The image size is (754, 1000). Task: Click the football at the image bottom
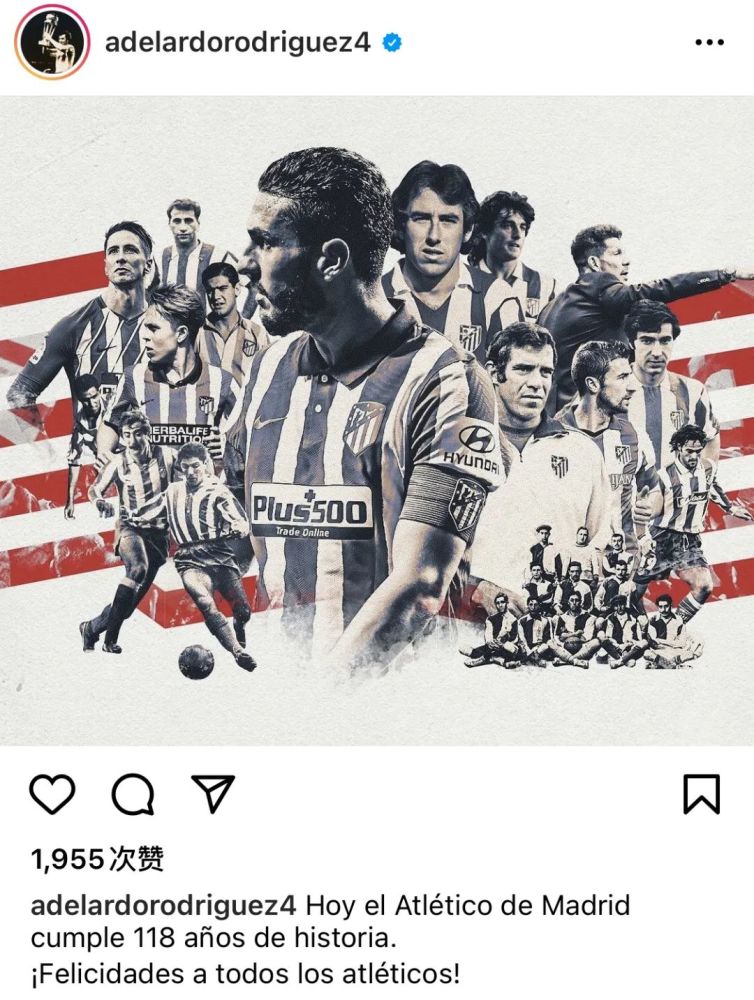(196, 661)
